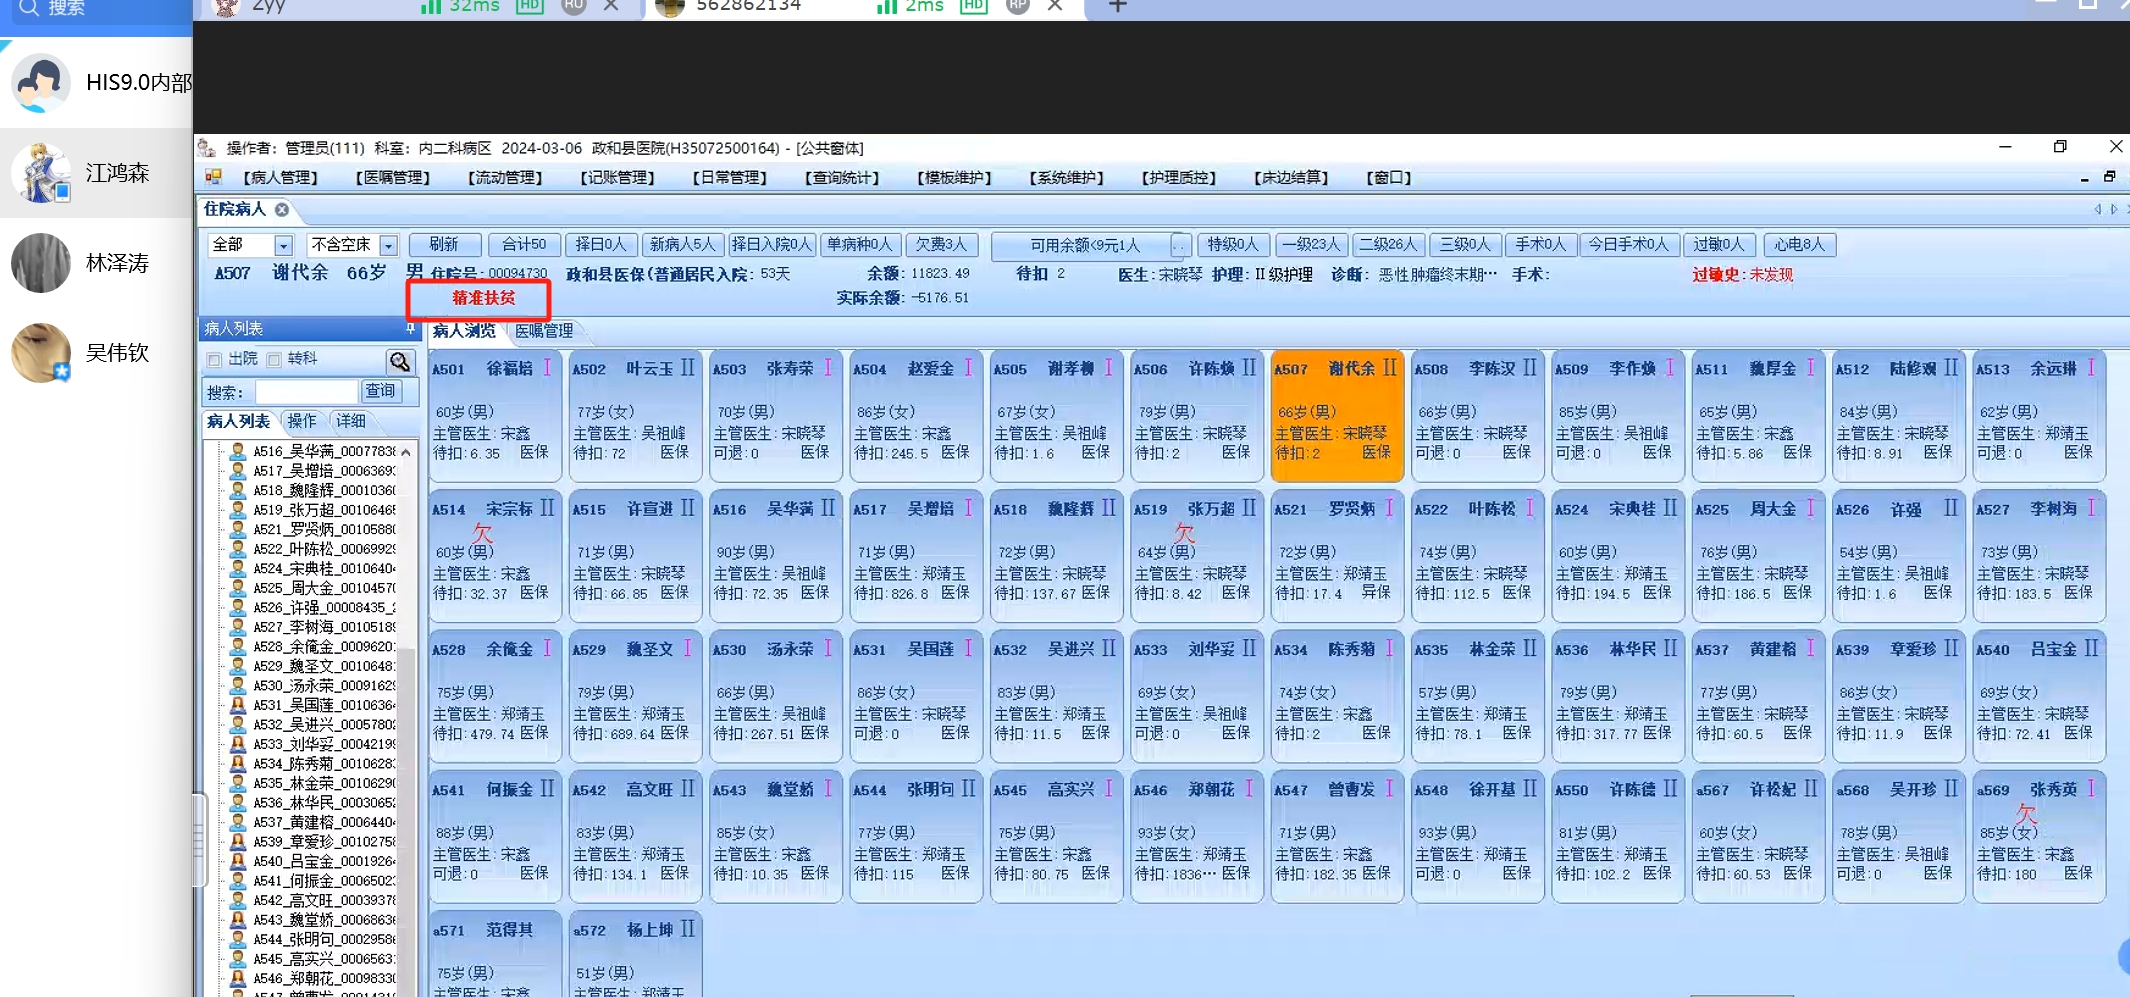Click the patient icon for A516_吴华满 in list
The image size is (2130, 997).
tap(238, 451)
